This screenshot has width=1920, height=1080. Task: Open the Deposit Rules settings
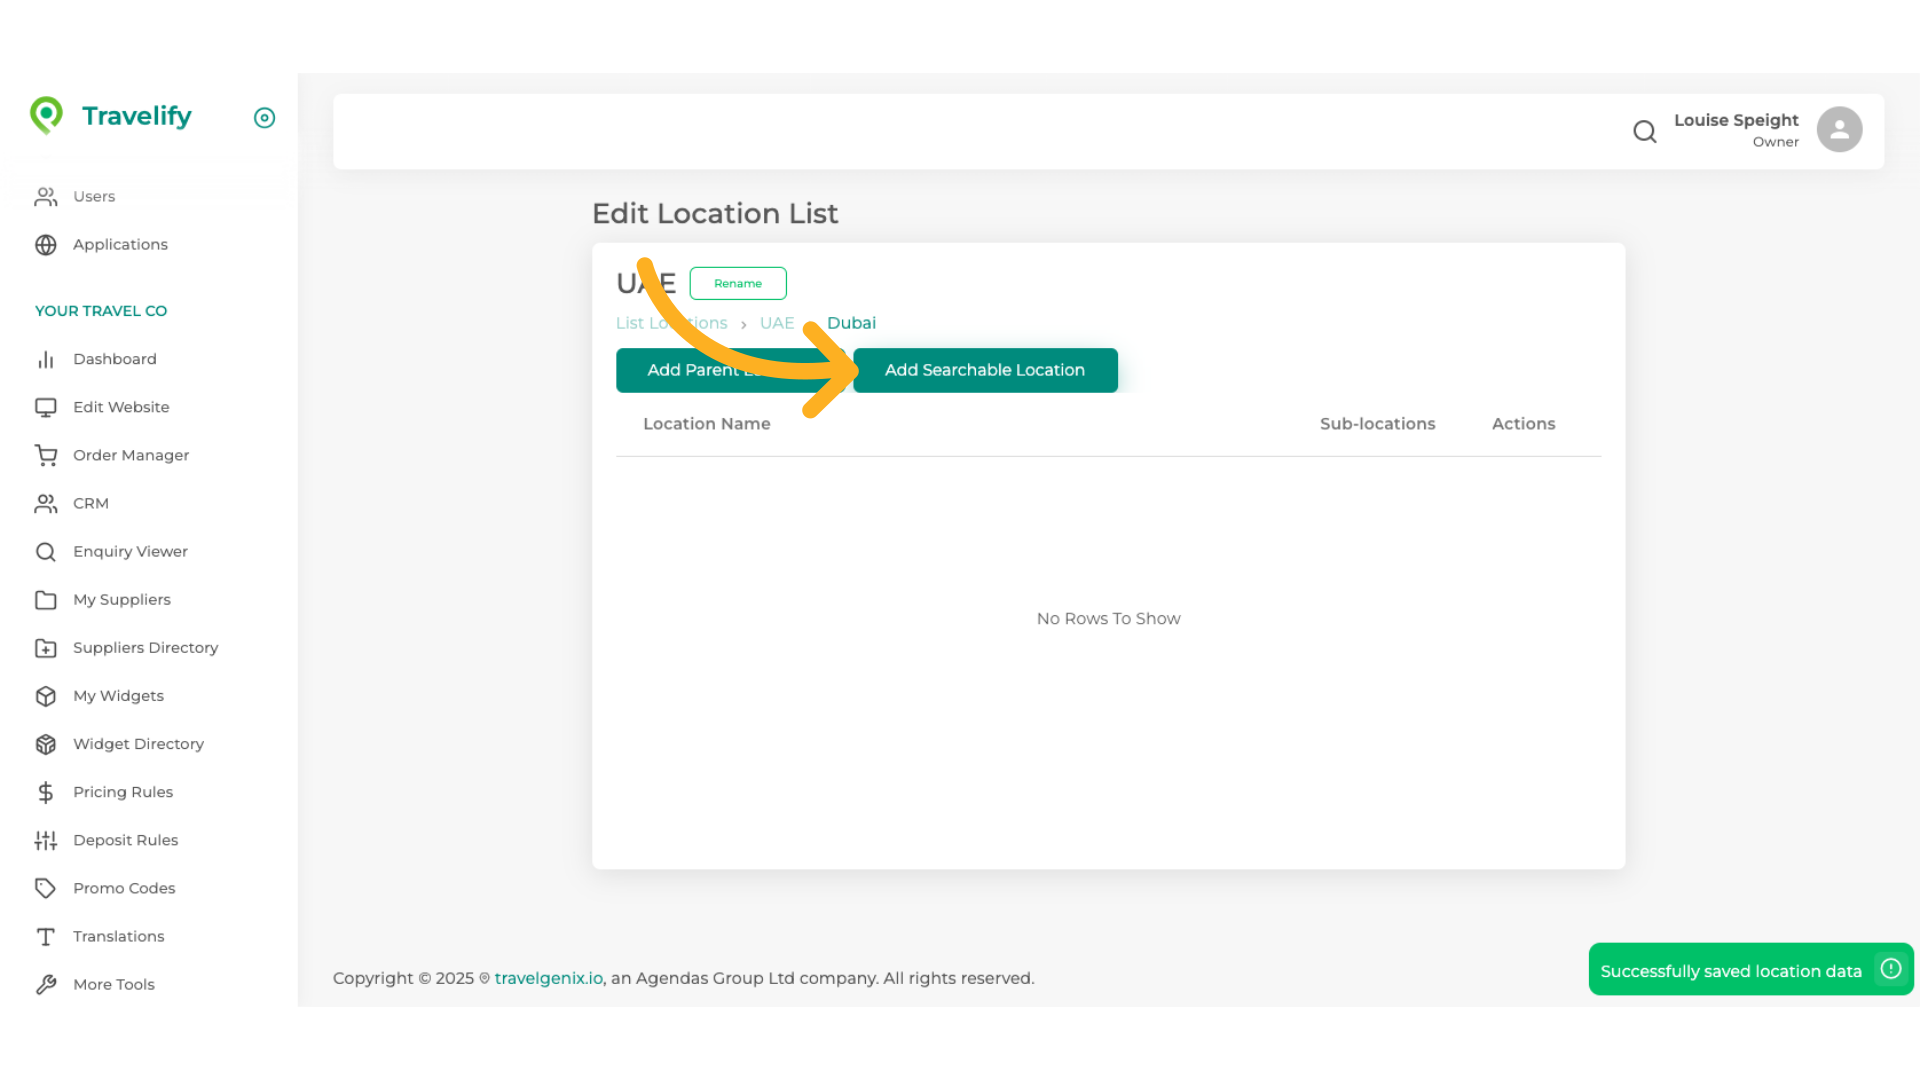pyautogui.click(x=126, y=840)
